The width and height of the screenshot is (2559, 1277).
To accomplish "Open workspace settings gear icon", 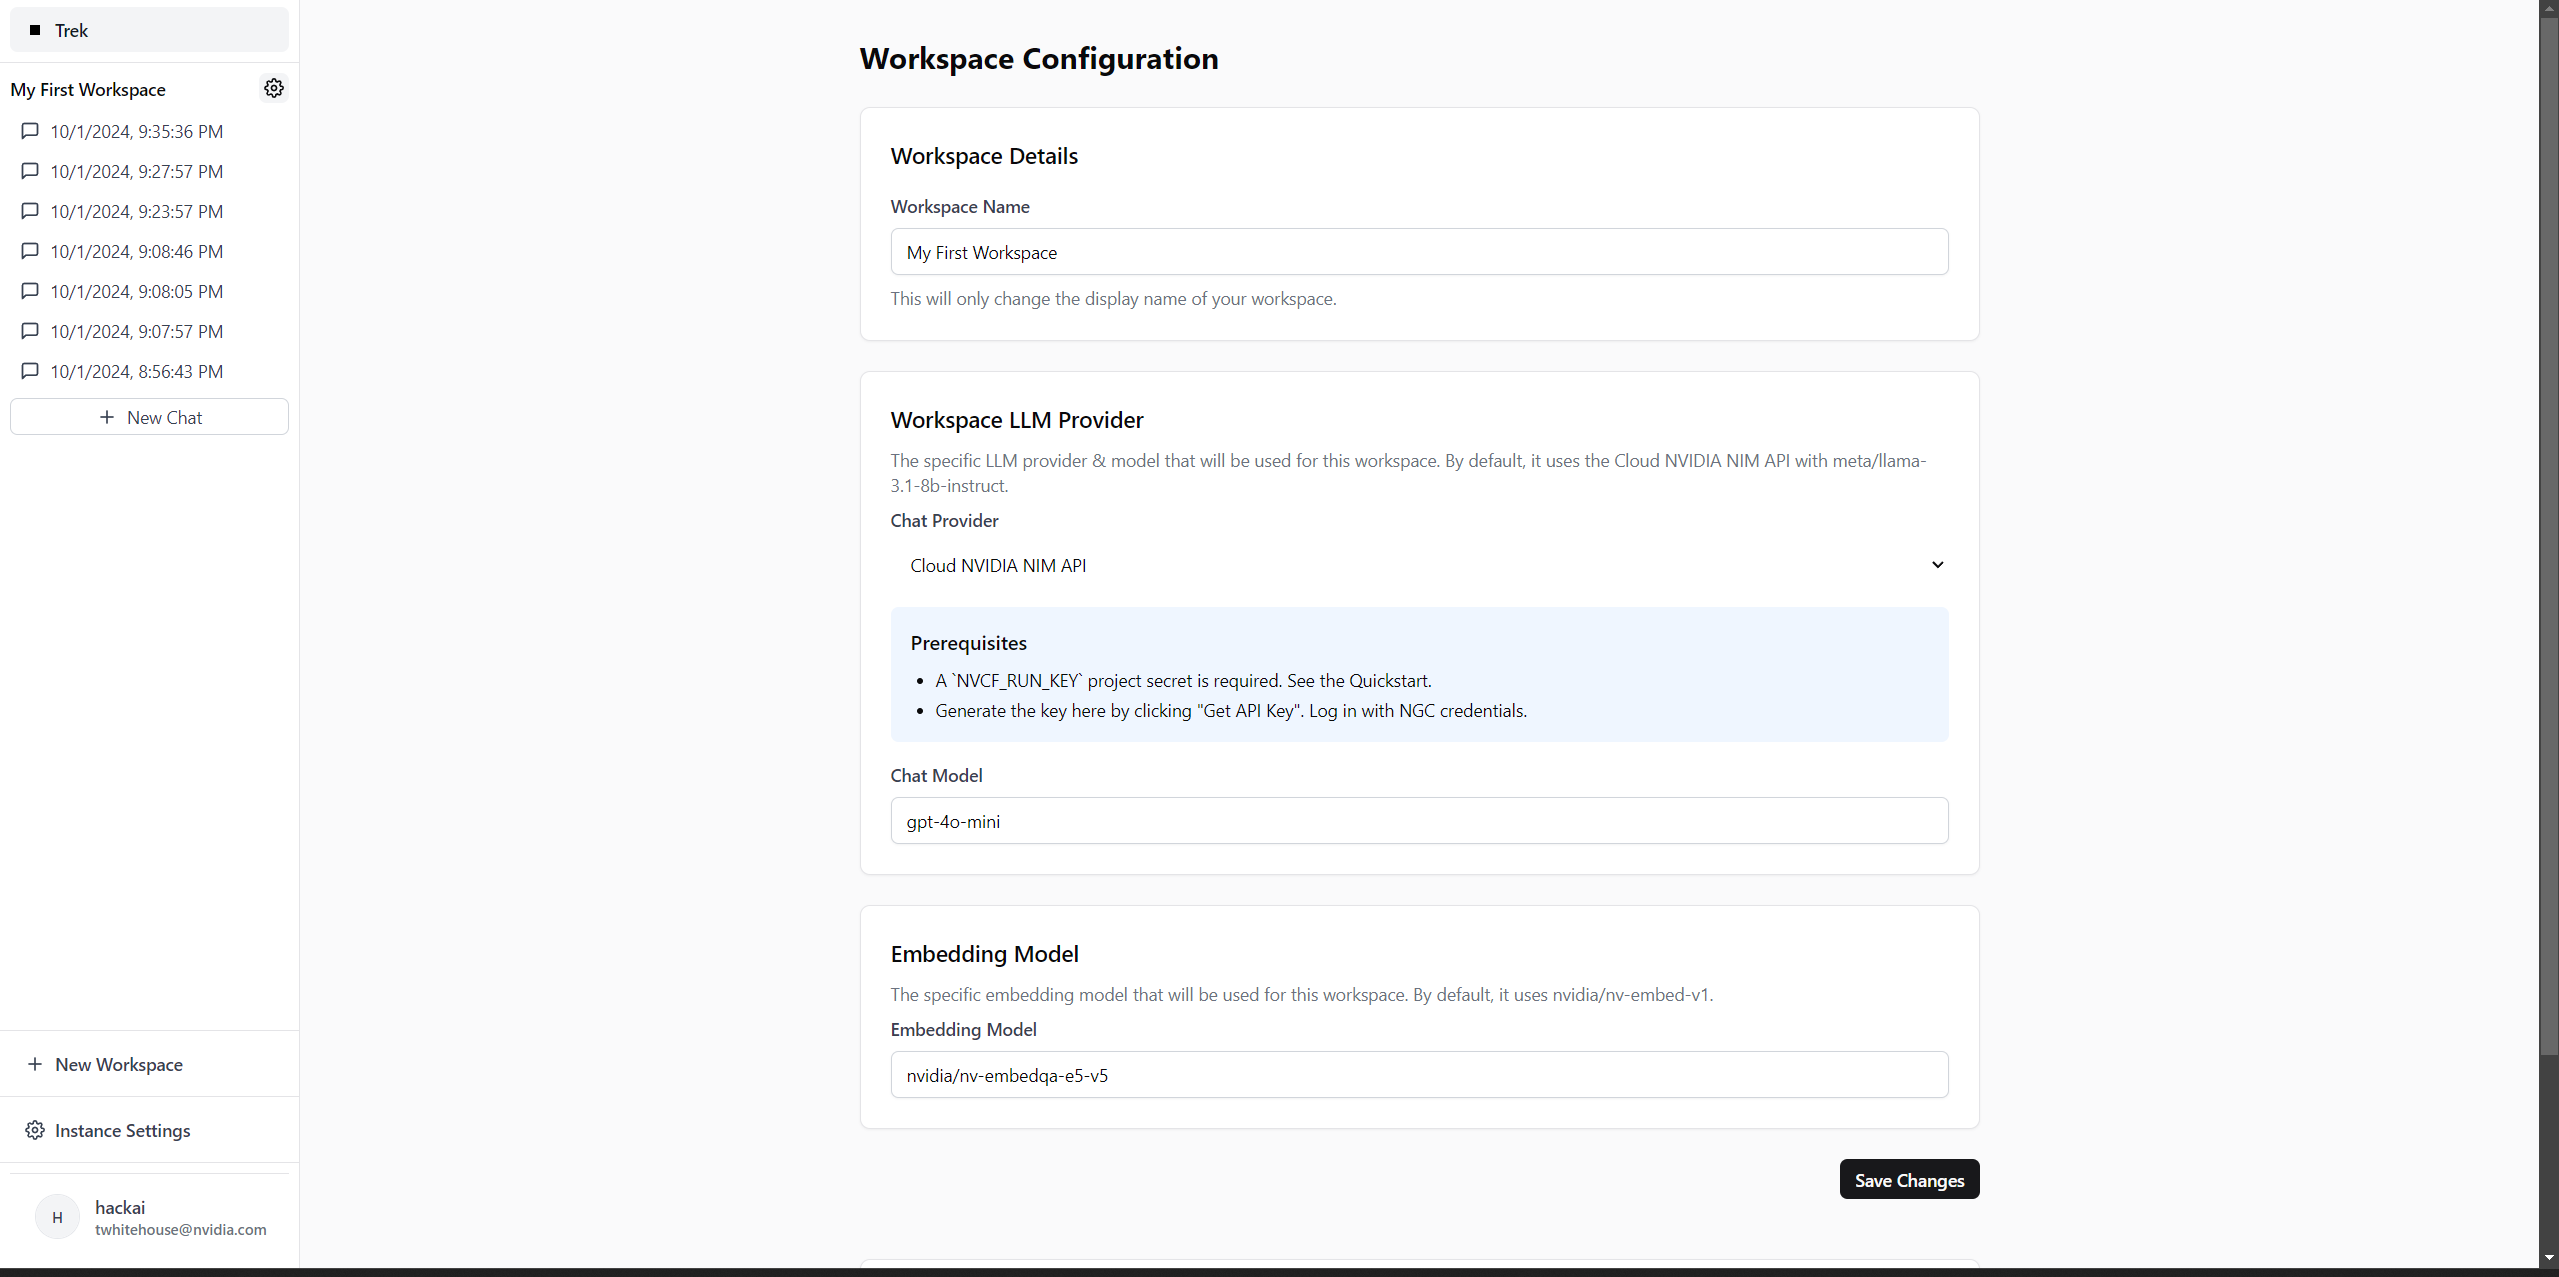I will pyautogui.click(x=274, y=88).
